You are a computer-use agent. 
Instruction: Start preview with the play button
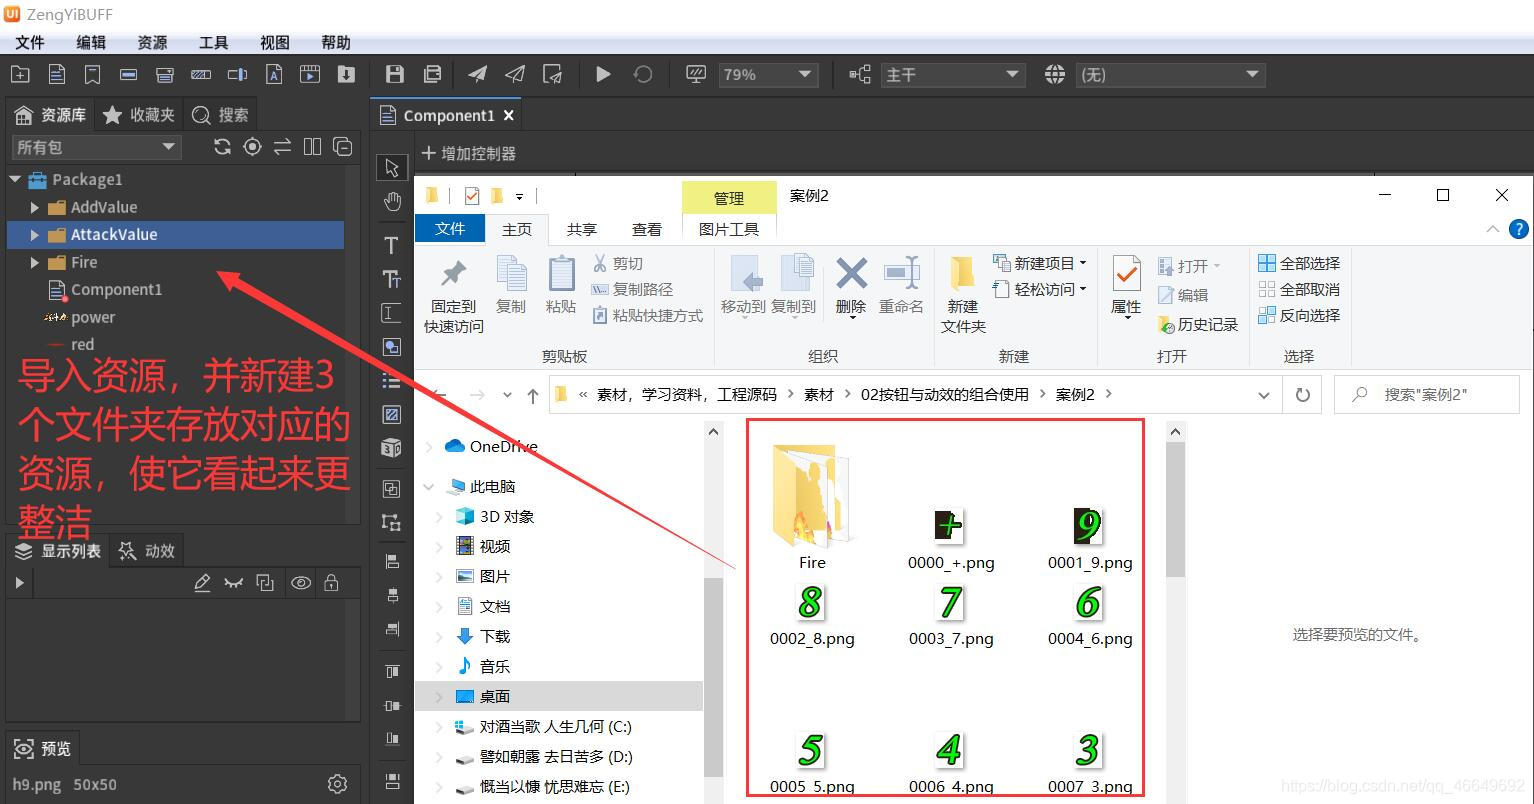pos(603,74)
